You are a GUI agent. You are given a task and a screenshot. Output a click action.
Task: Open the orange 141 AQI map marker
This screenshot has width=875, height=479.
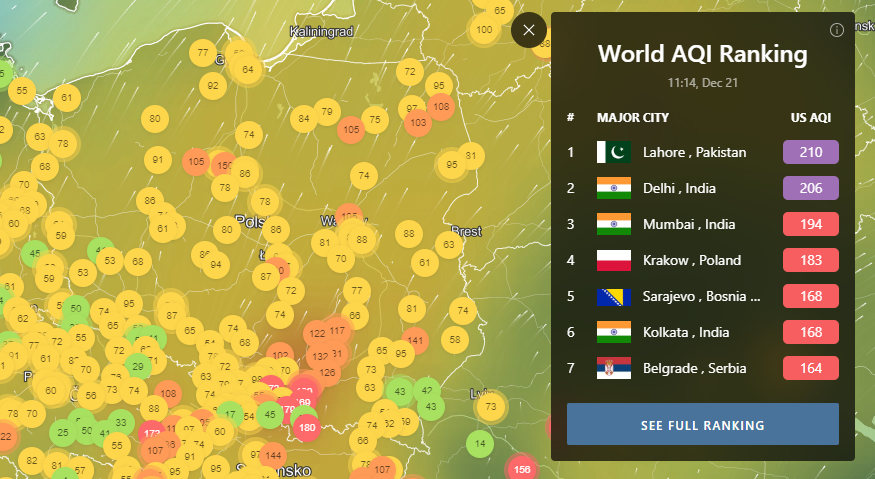[415, 340]
